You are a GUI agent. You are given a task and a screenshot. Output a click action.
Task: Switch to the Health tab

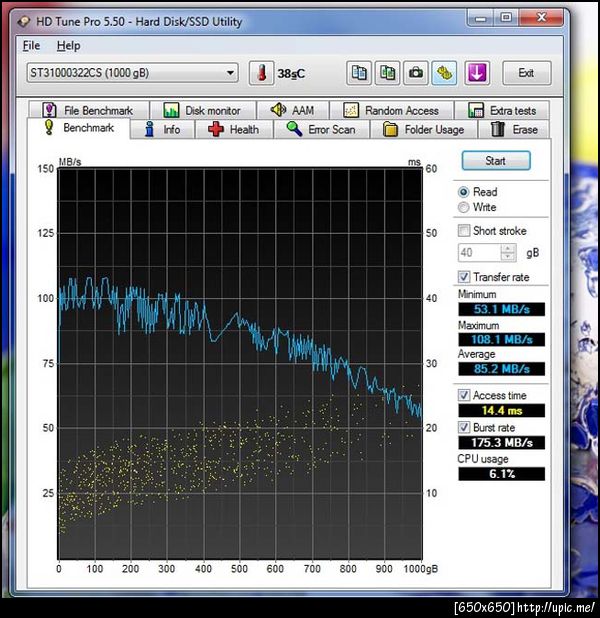tap(234, 129)
